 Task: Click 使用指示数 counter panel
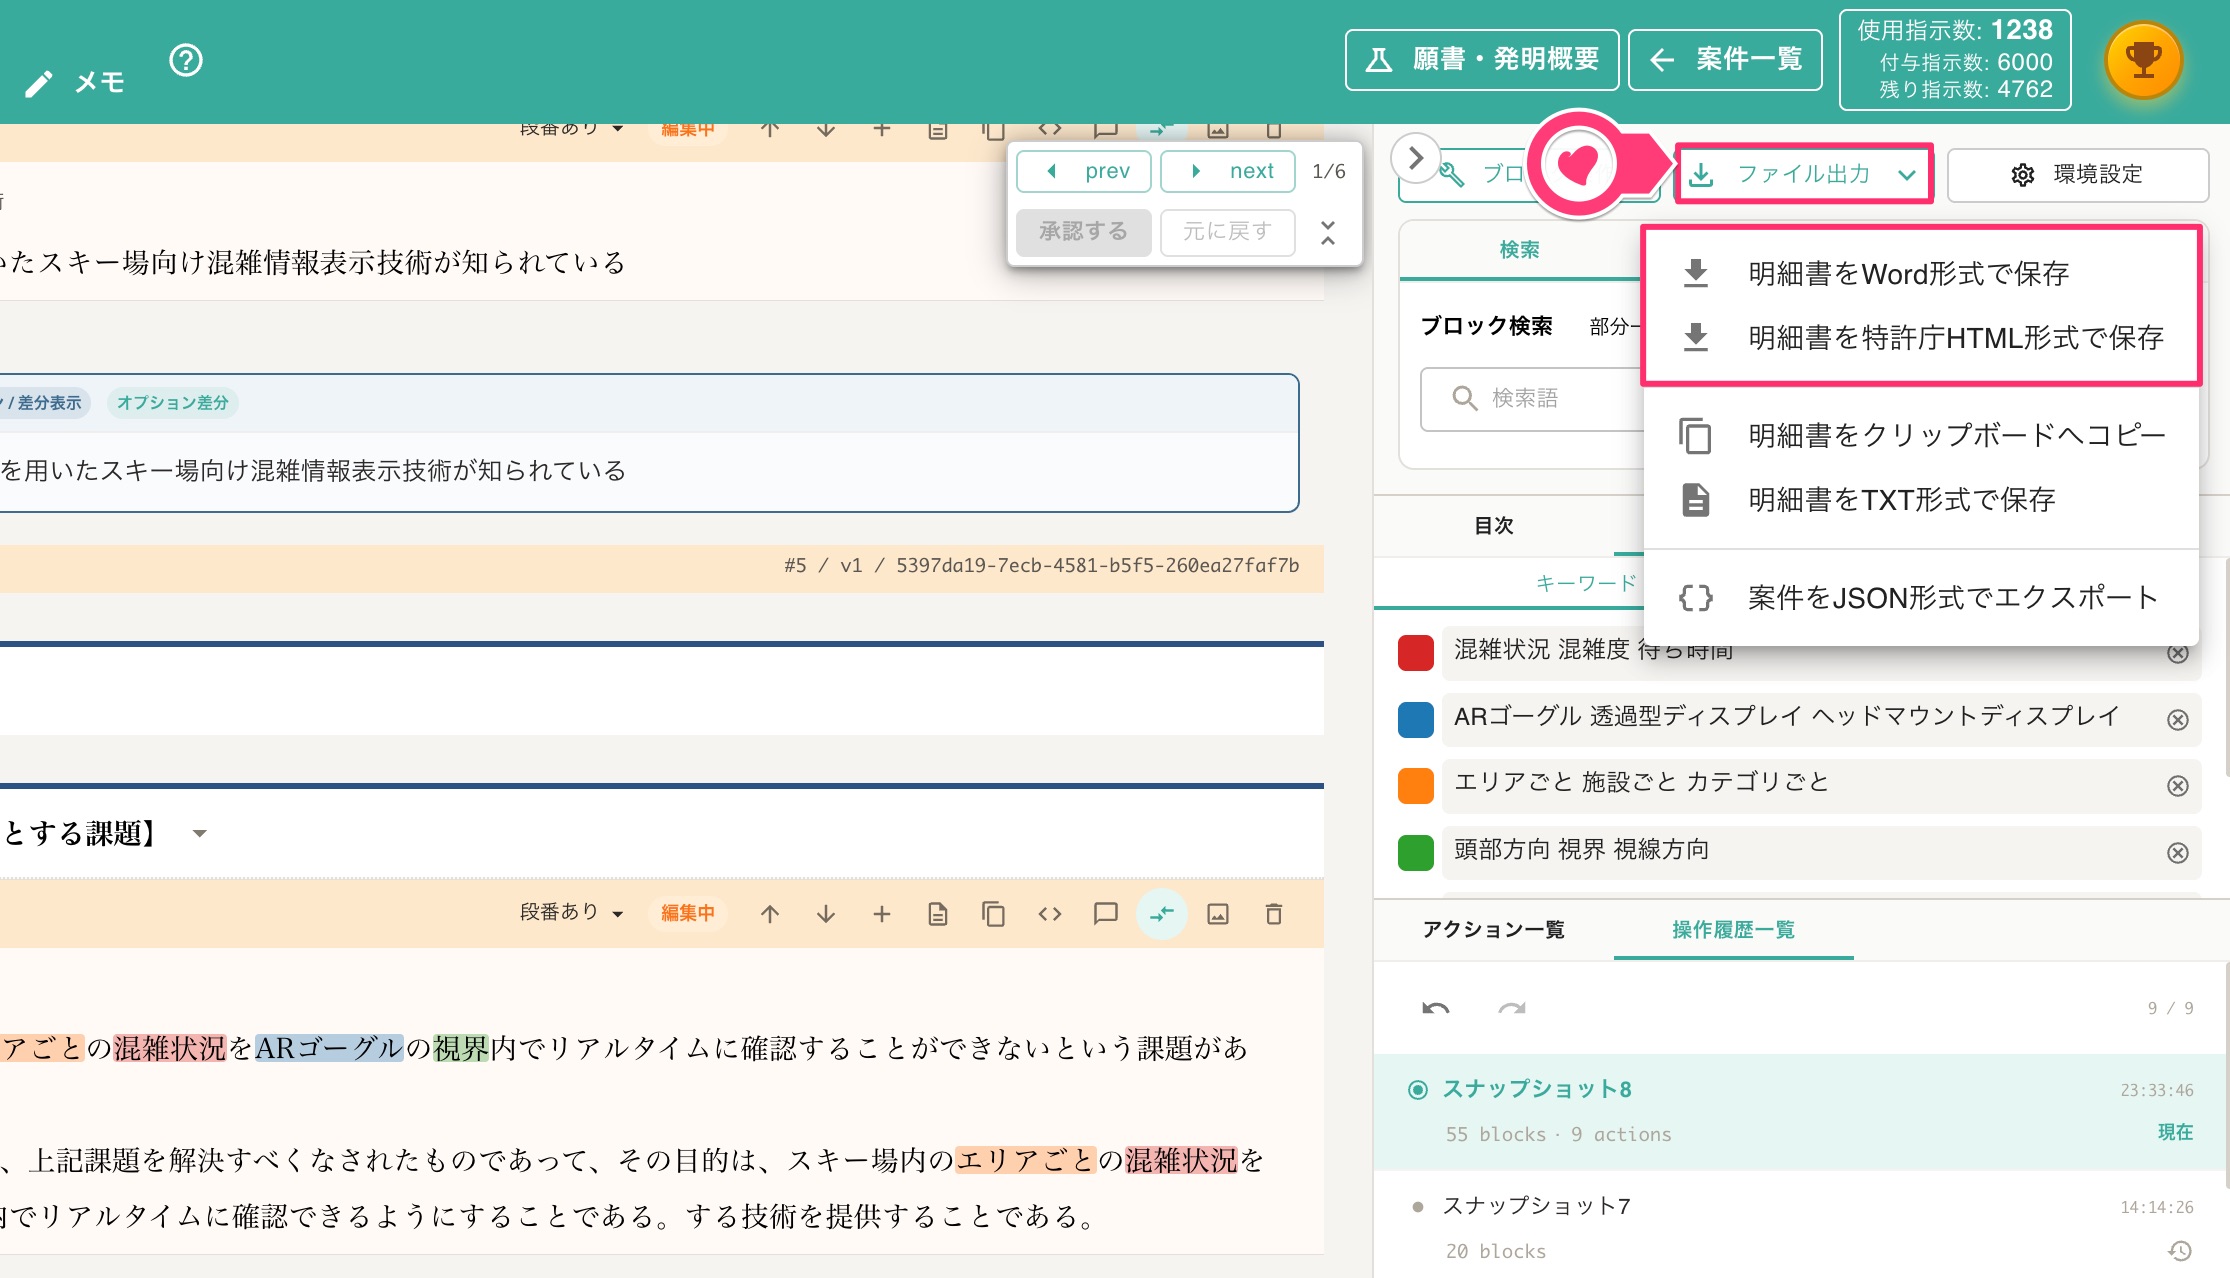pyautogui.click(x=1954, y=60)
